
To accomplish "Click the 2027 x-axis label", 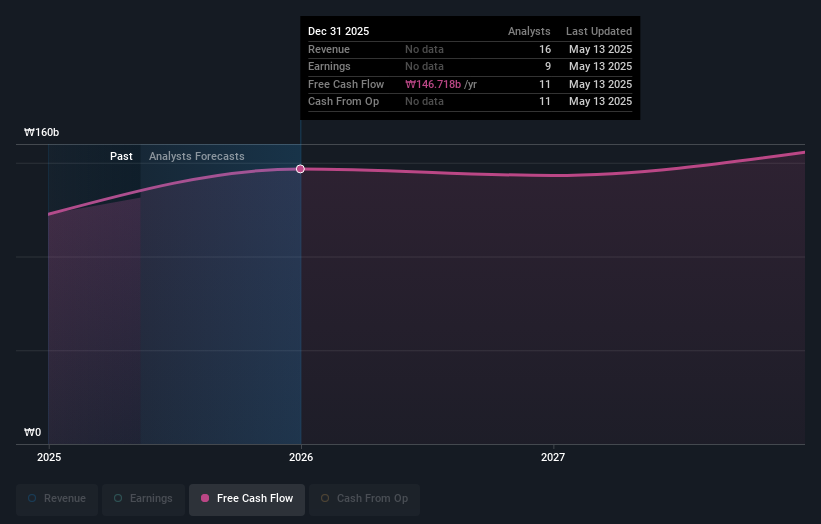I will (x=553, y=457).
